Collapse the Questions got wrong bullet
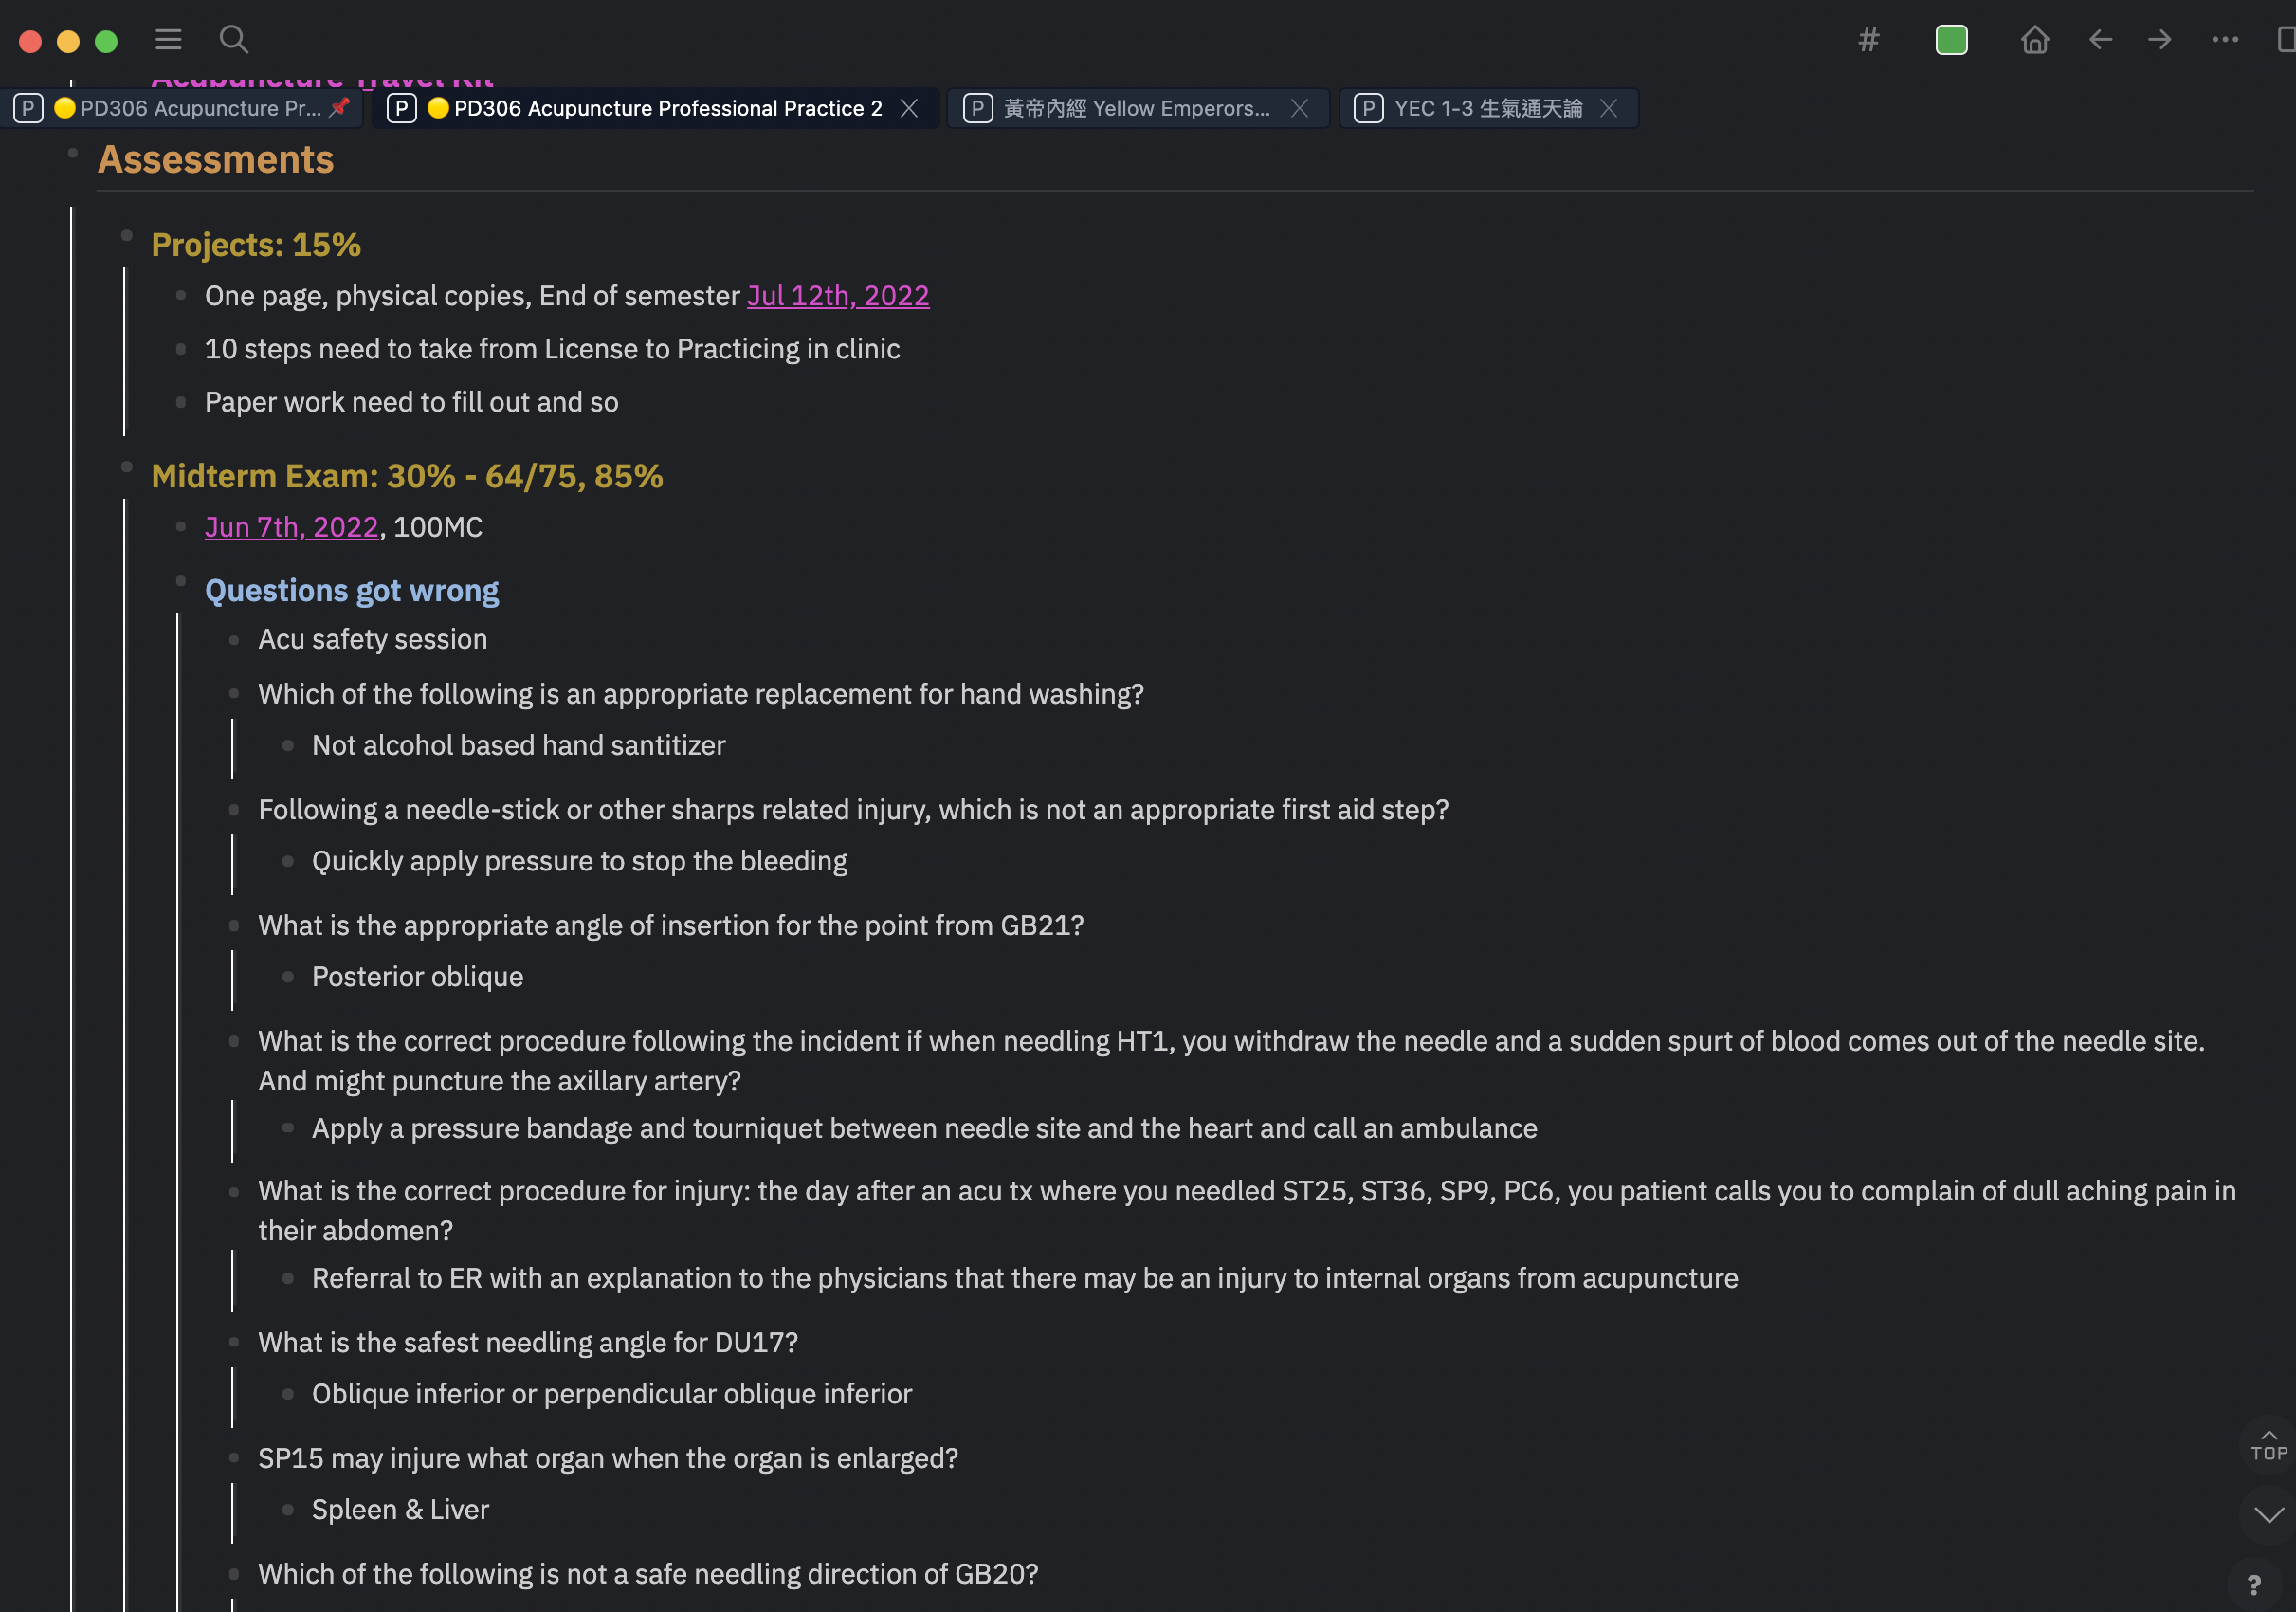Image resolution: width=2296 pixels, height=1612 pixels. (x=181, y=580)
